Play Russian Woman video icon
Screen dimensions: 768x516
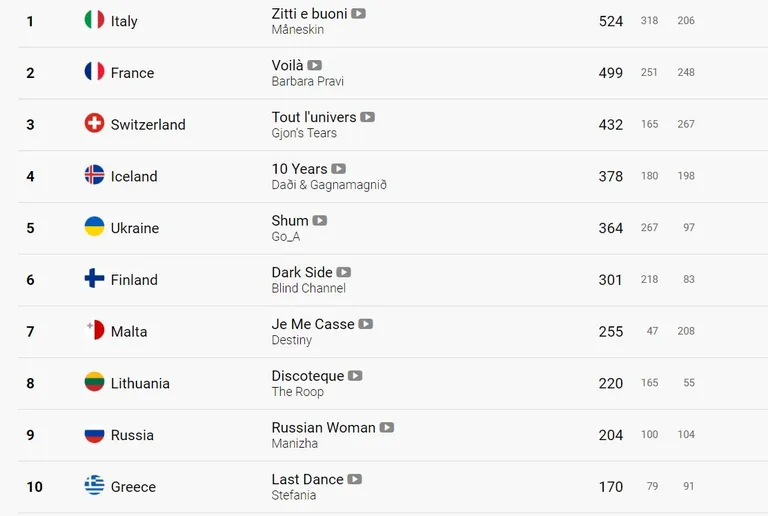point(387,427)
